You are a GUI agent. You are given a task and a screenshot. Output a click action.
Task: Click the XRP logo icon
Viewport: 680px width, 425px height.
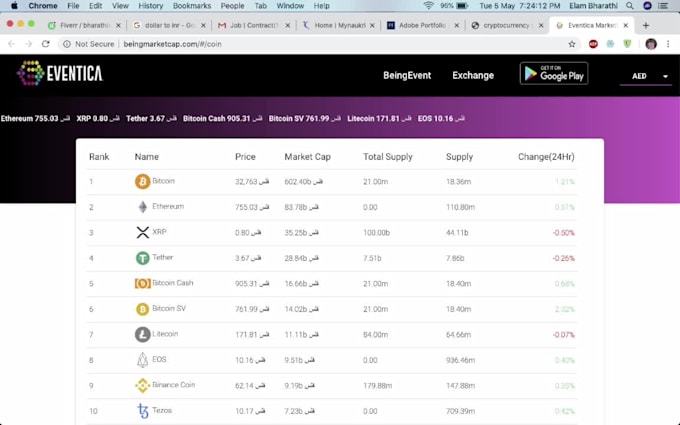(x=142, y=232)
